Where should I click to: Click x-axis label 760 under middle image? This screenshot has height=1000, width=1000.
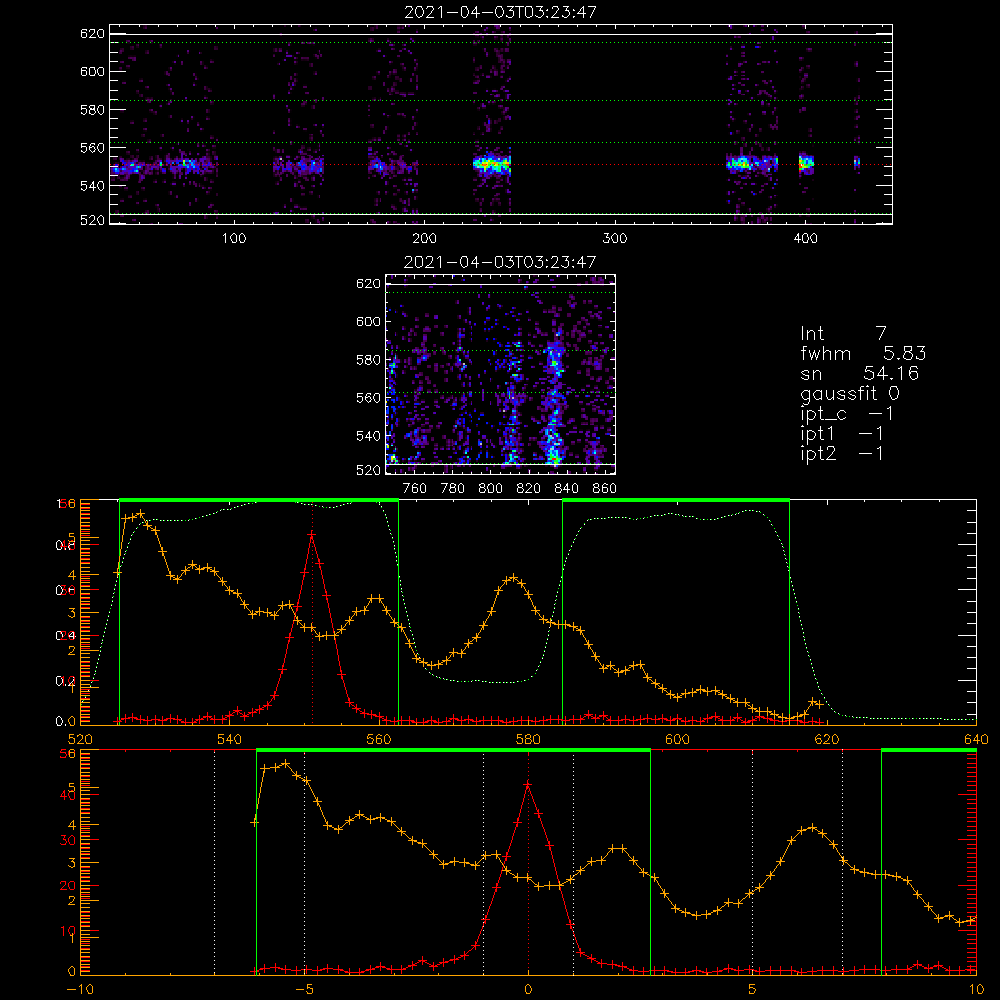coord(415,489)
